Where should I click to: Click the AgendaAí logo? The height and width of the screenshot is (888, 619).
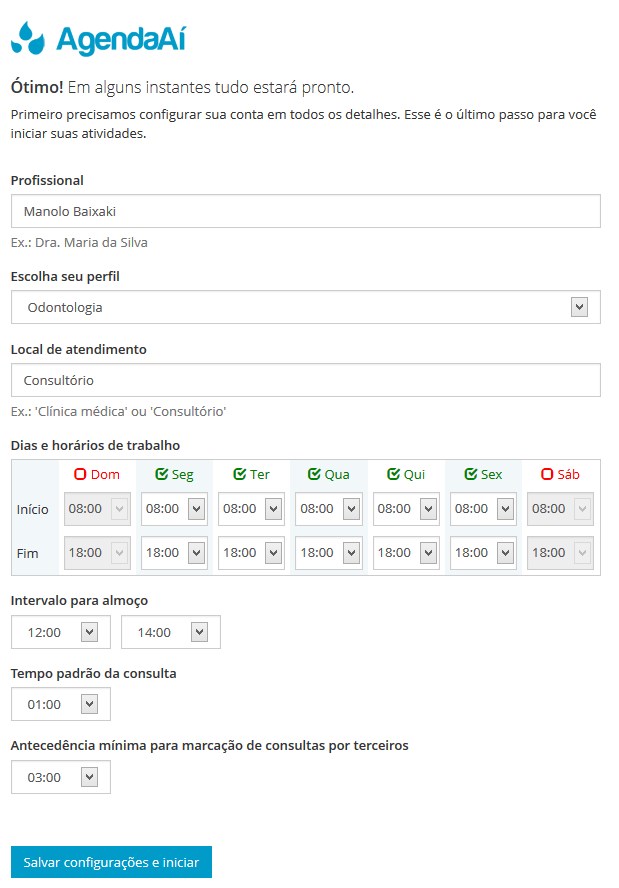click(x=98, y=38)
